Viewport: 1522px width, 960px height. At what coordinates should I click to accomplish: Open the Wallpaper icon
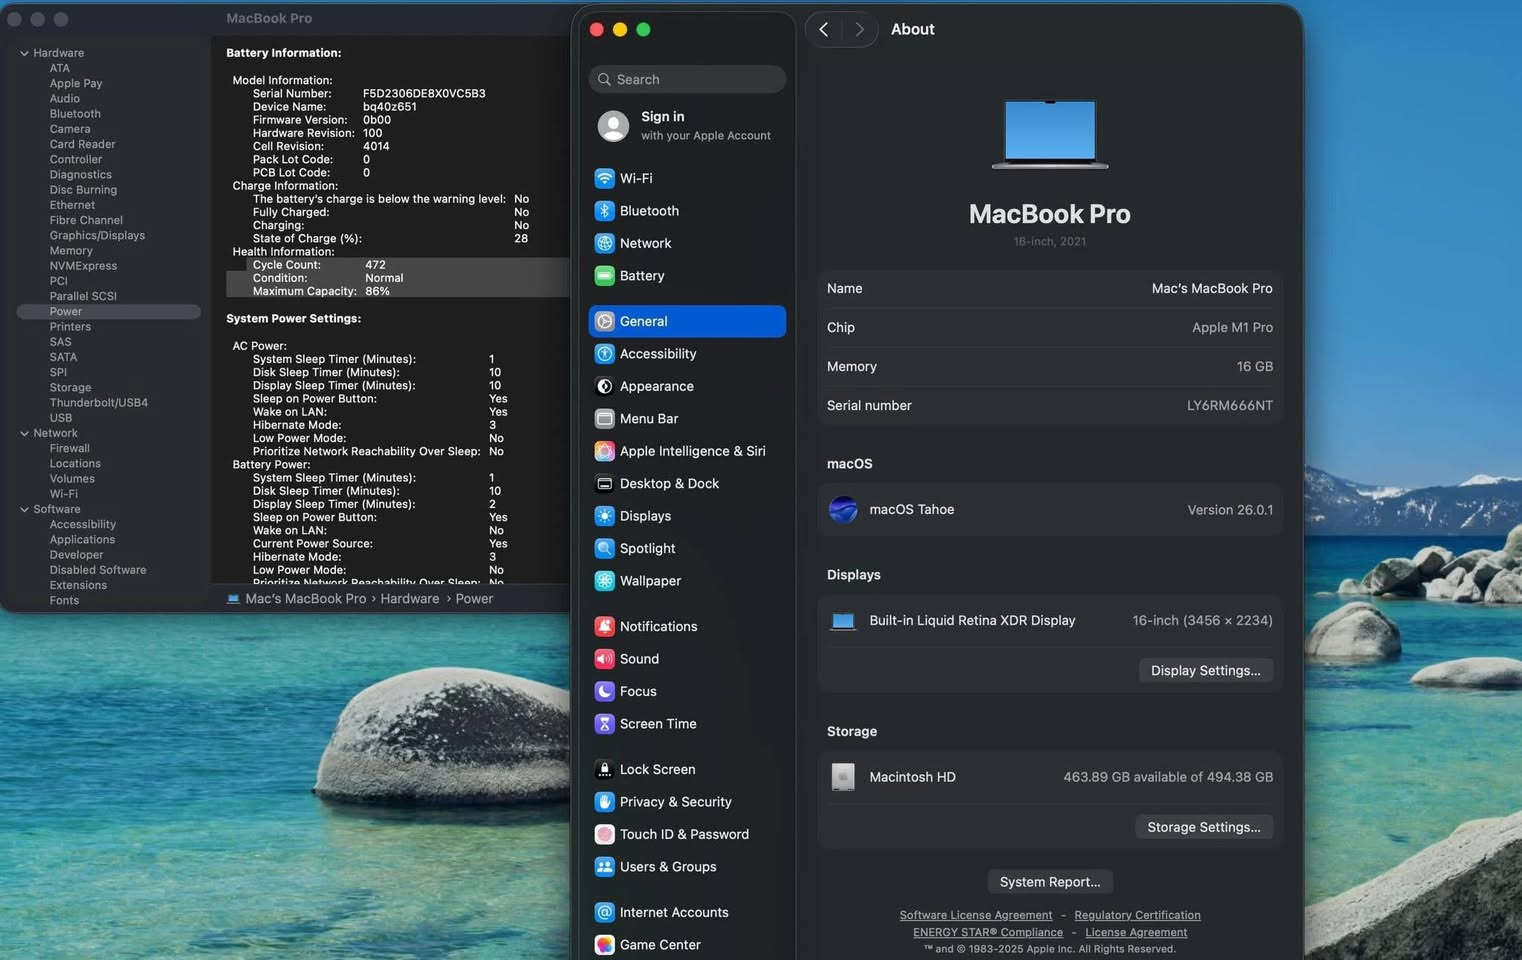click(x=604, y=581)
